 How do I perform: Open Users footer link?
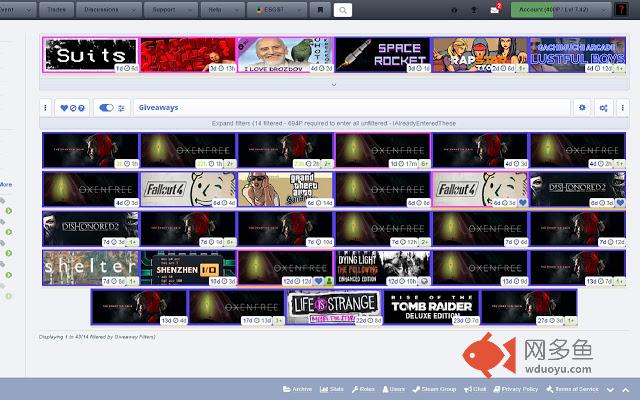(x=393, y=389)
